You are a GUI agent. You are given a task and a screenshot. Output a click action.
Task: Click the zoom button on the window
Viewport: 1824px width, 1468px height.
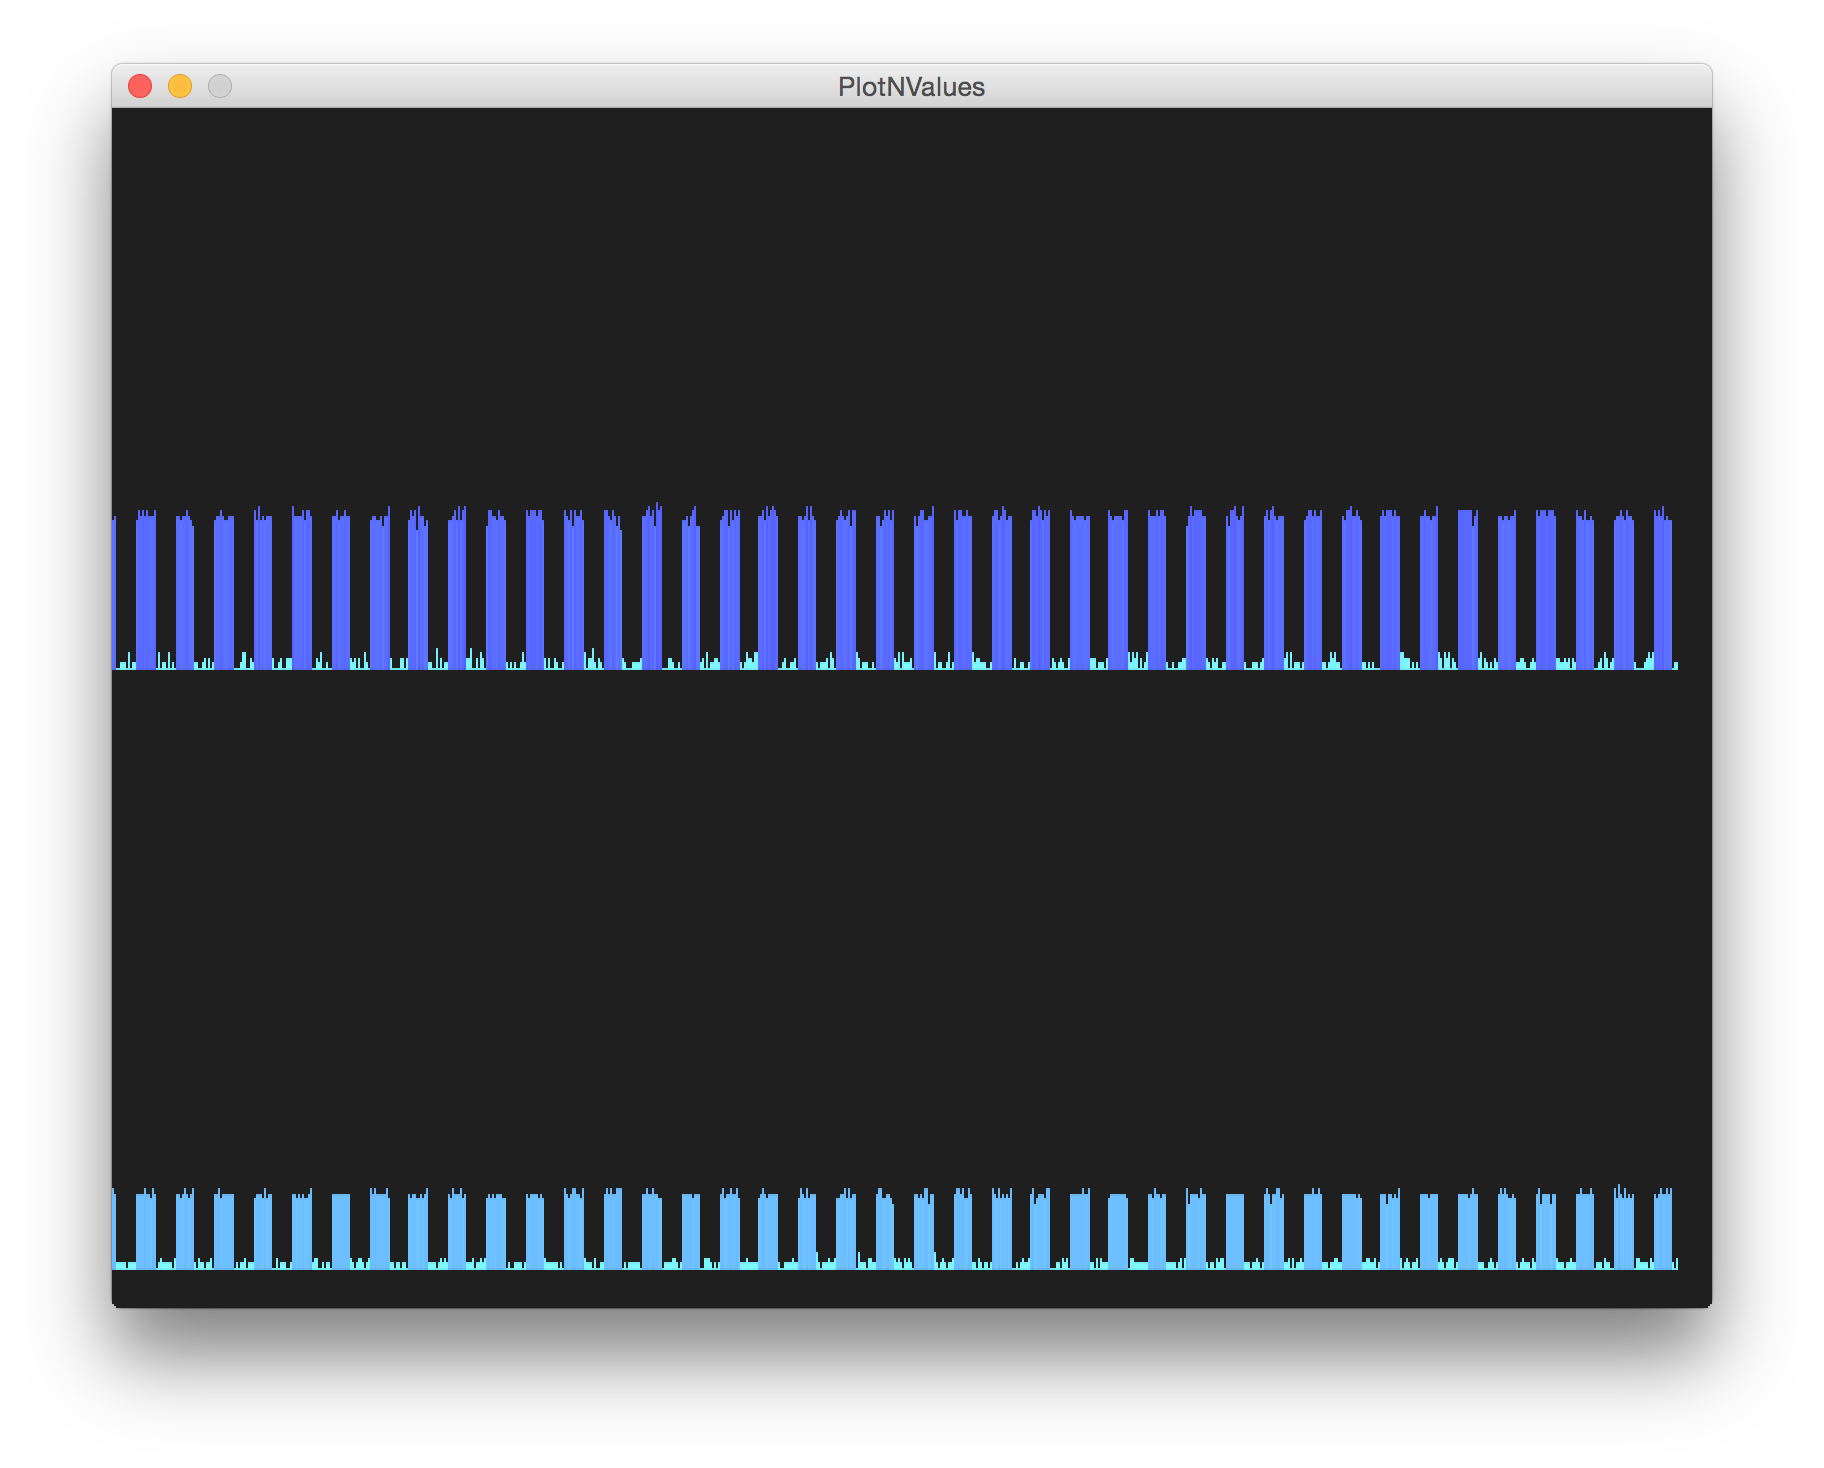coord(219,86)
